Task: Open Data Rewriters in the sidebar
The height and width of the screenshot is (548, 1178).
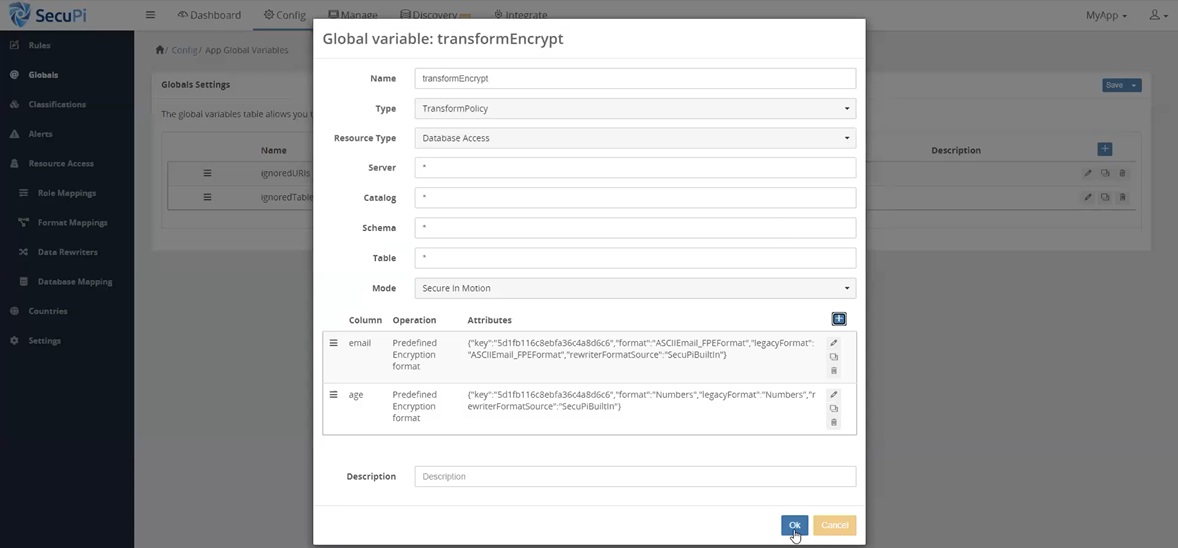Action: click(68, 252)
